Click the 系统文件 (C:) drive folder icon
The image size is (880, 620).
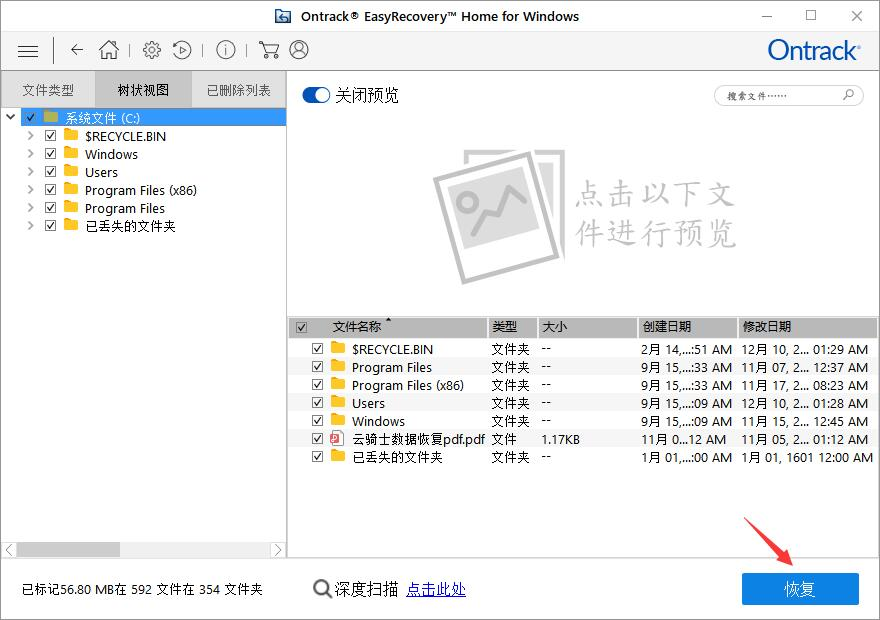tap(51, 117)
